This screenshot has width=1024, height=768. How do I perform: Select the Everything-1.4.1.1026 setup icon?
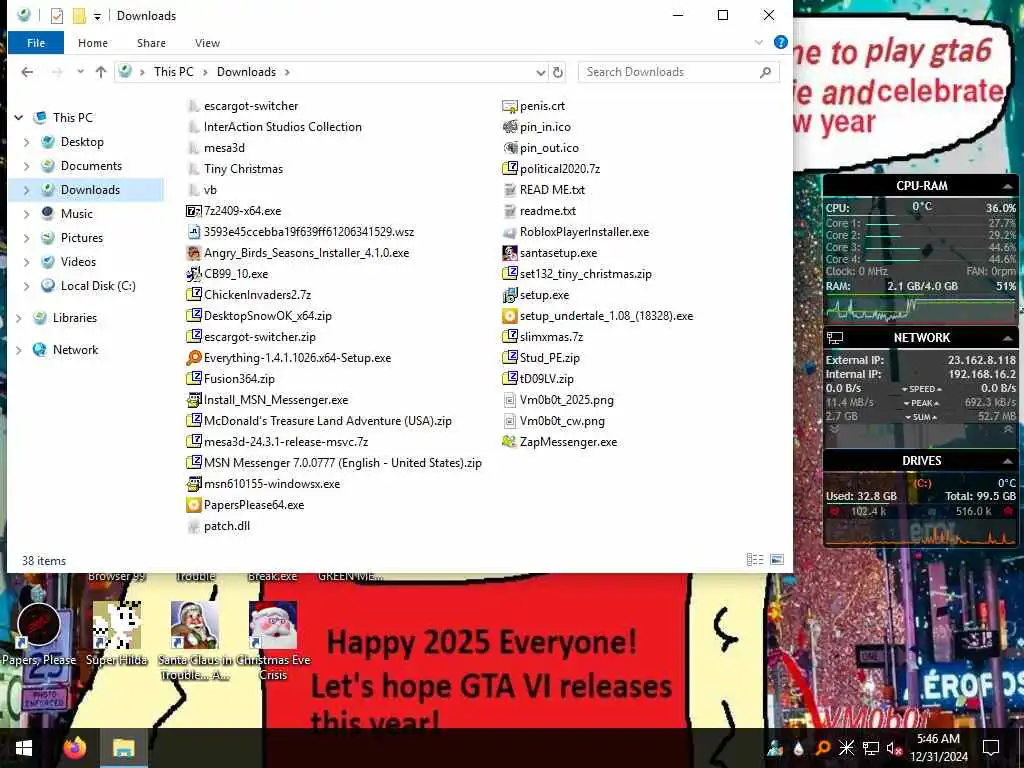tap(193, 358)
